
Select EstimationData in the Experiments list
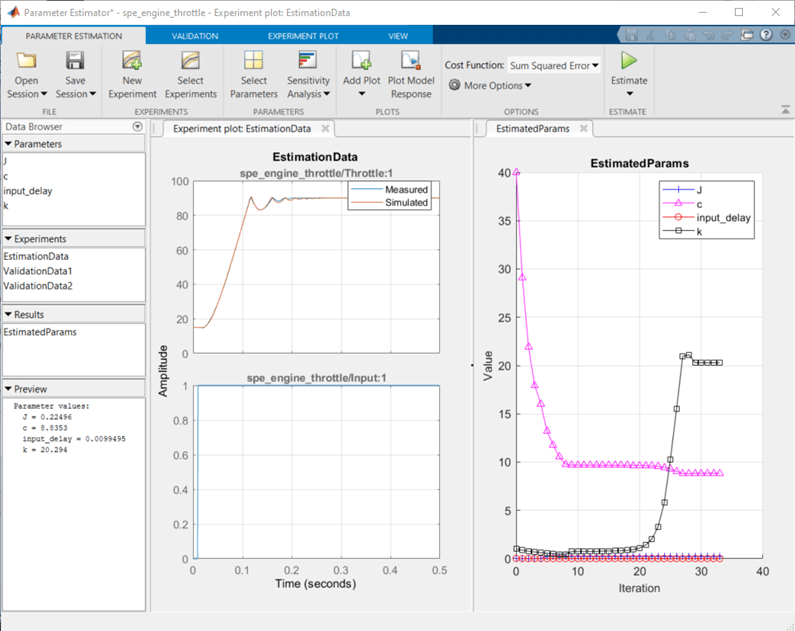pos(74,256)
